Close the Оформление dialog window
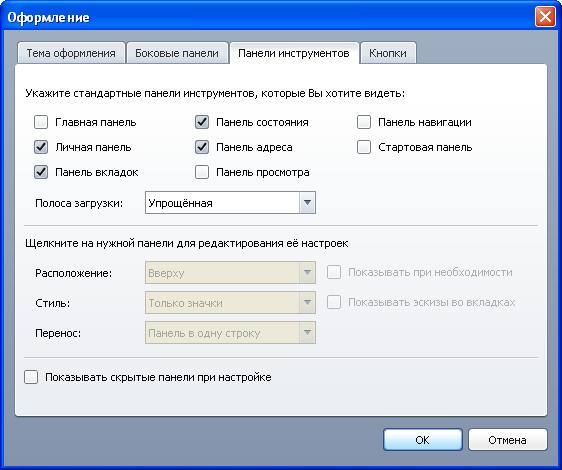 (x=545, y=17)
